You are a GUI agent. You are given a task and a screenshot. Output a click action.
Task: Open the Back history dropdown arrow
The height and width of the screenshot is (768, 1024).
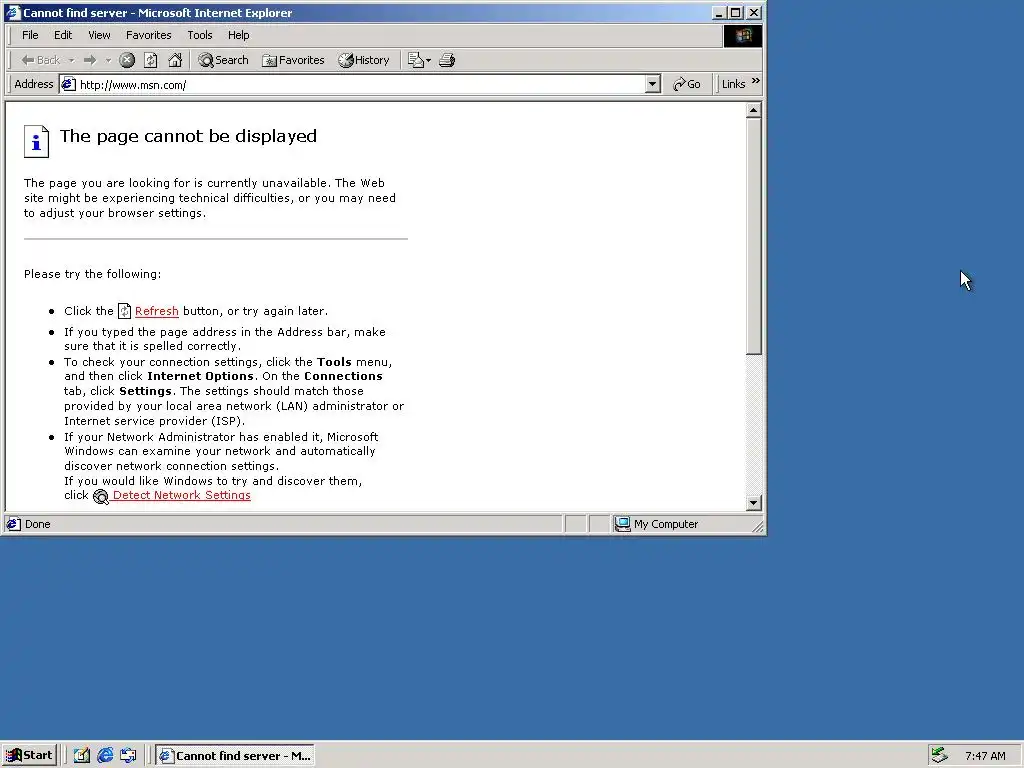[x=71, y=60]
